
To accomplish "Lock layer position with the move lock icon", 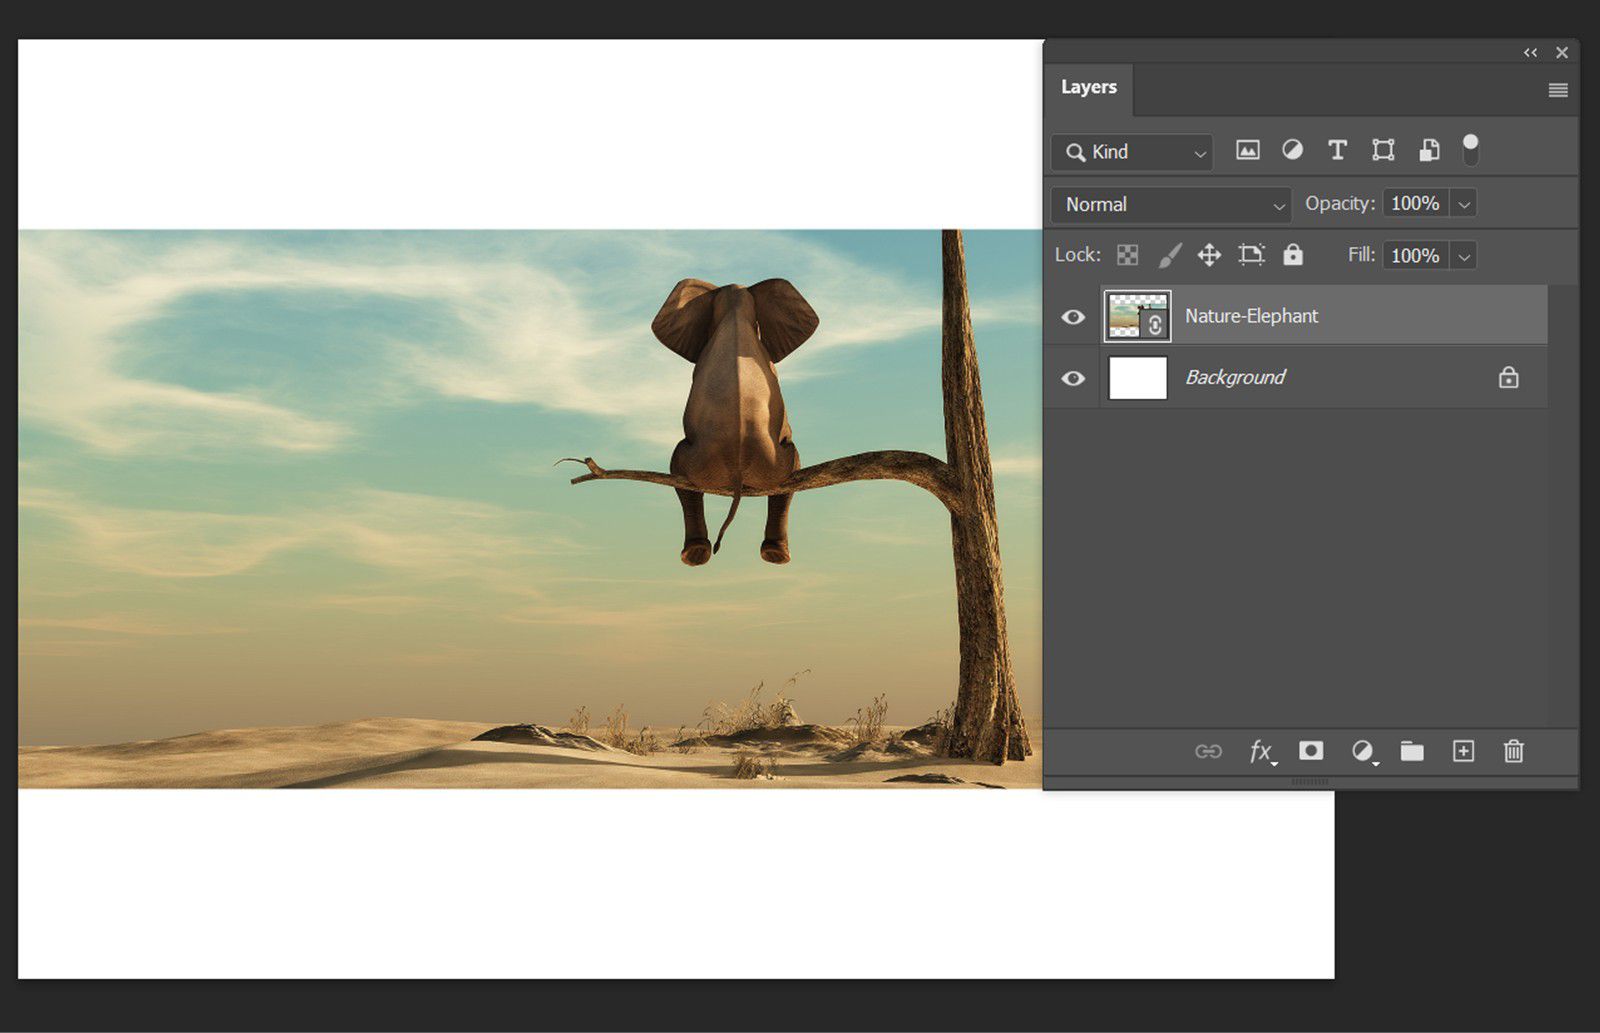I will tap(1209, 255).
